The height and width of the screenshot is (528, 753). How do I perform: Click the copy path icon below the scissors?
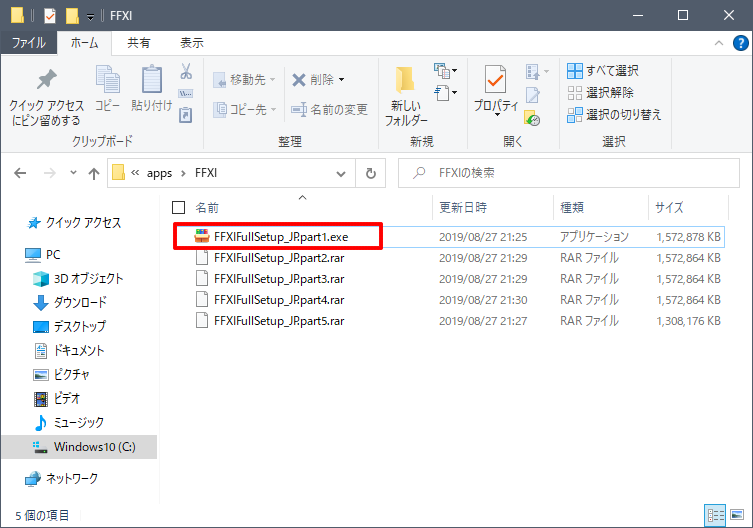point(186,93)
